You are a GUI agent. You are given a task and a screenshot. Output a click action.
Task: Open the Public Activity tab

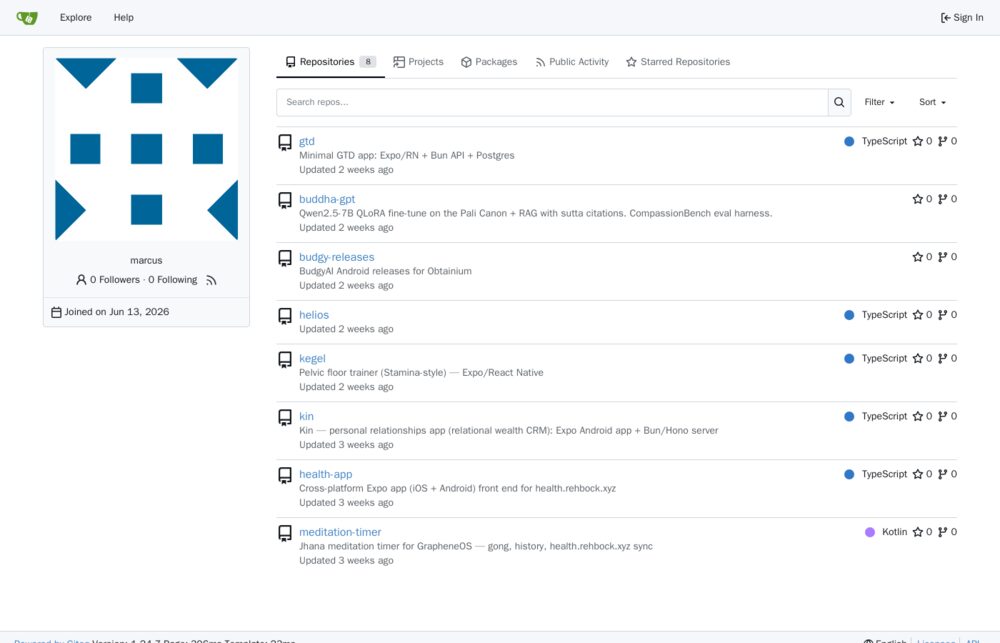coord(572,62)
